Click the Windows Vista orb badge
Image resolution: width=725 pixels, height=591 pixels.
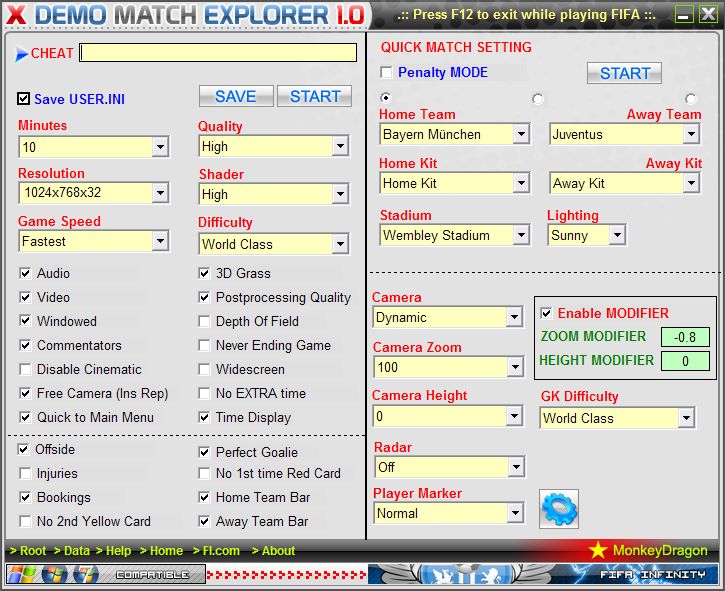(x=54, y=574)
